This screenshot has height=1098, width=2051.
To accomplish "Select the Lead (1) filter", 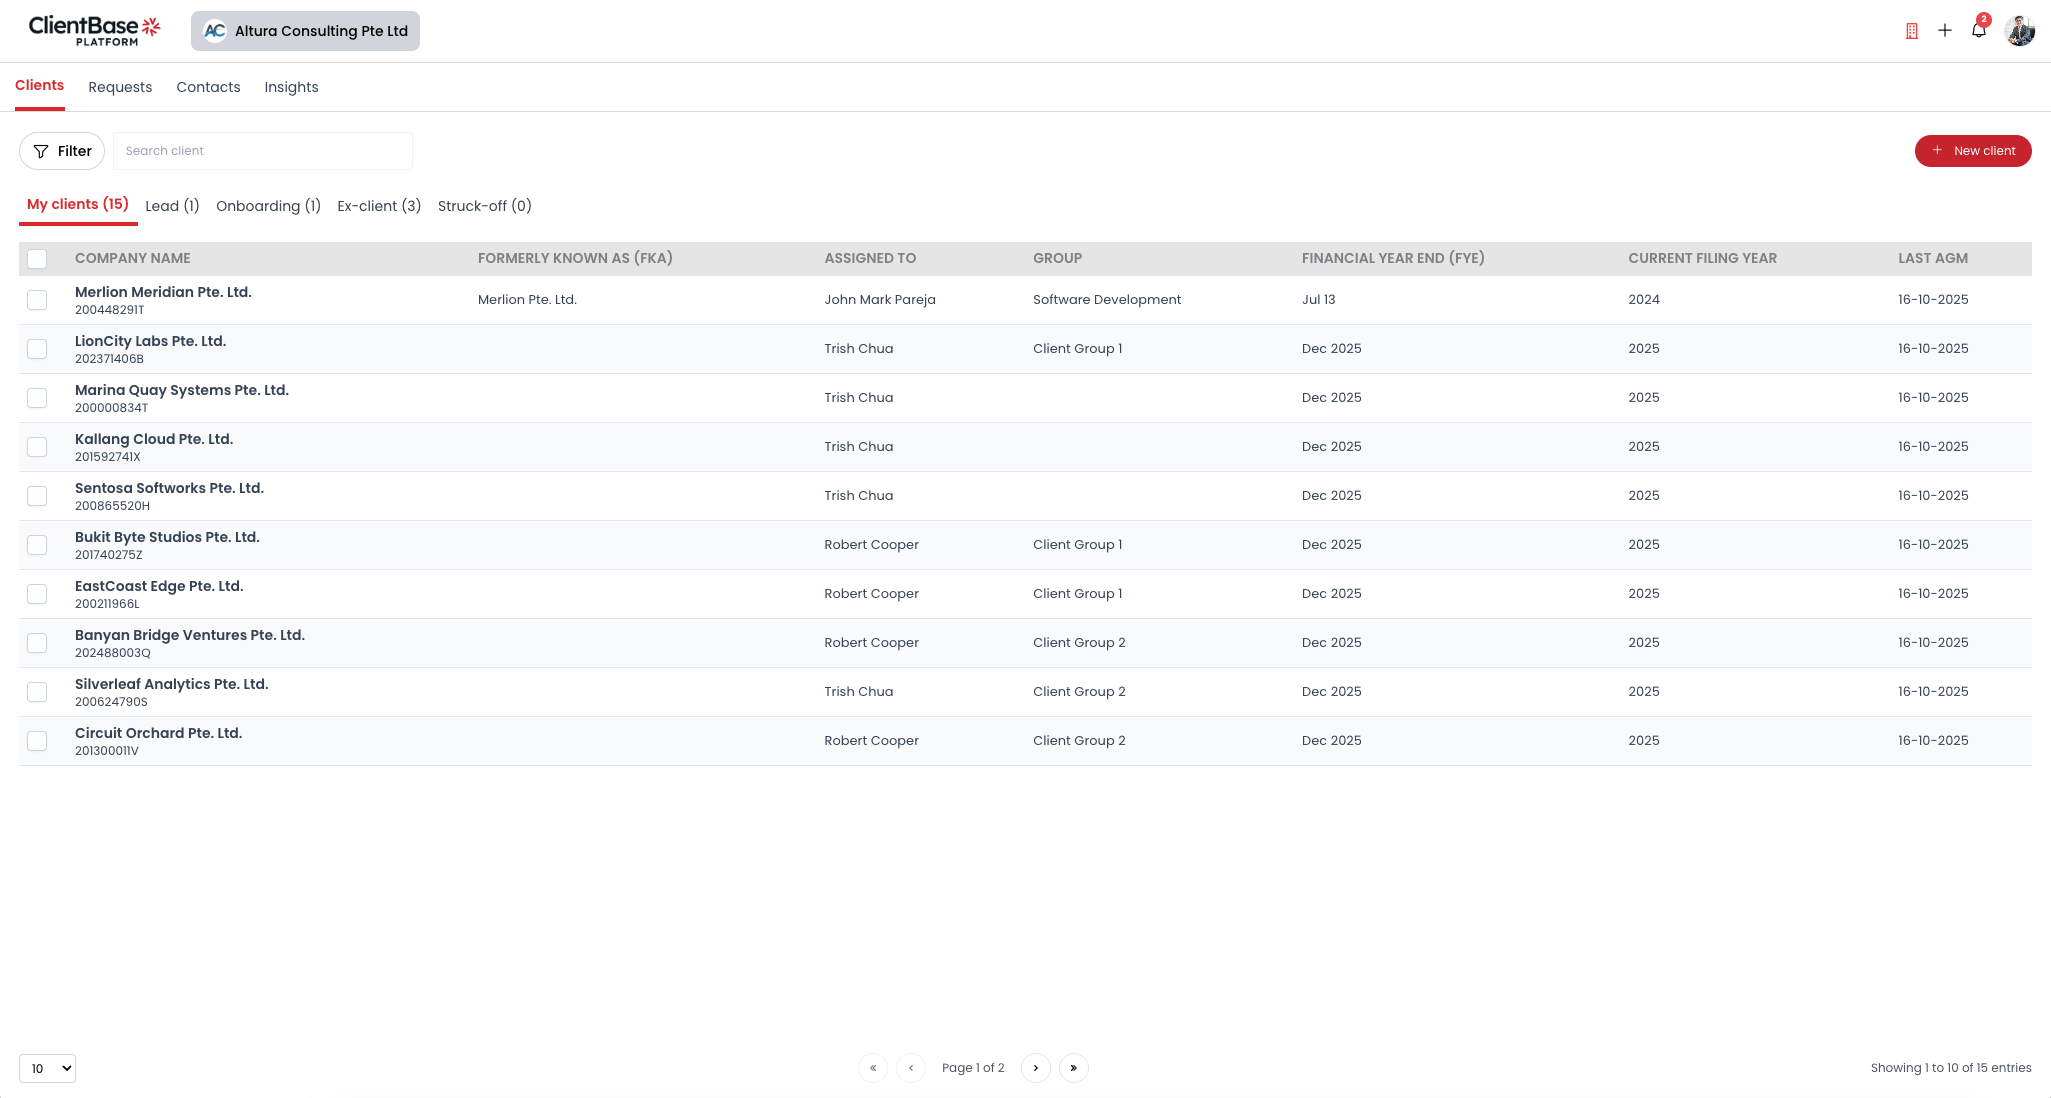I will [172, 206].
